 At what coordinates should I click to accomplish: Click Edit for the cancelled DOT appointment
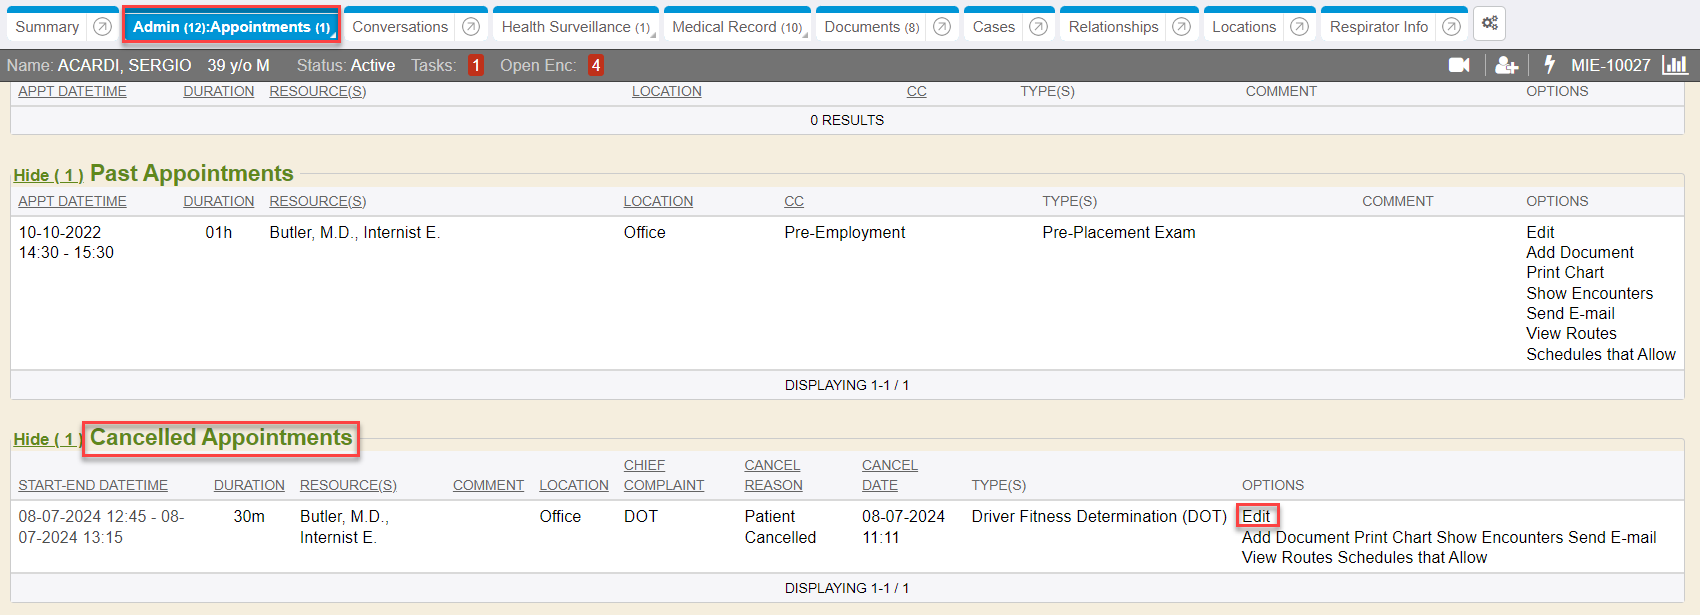1256,517
